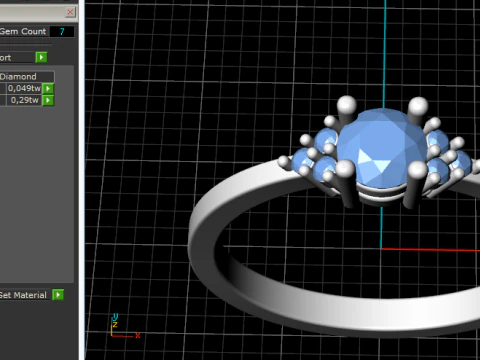Click the Gem Count label
Image resolution: width=480 pixels, height=360 pixels.
click(x=23, y=31)
